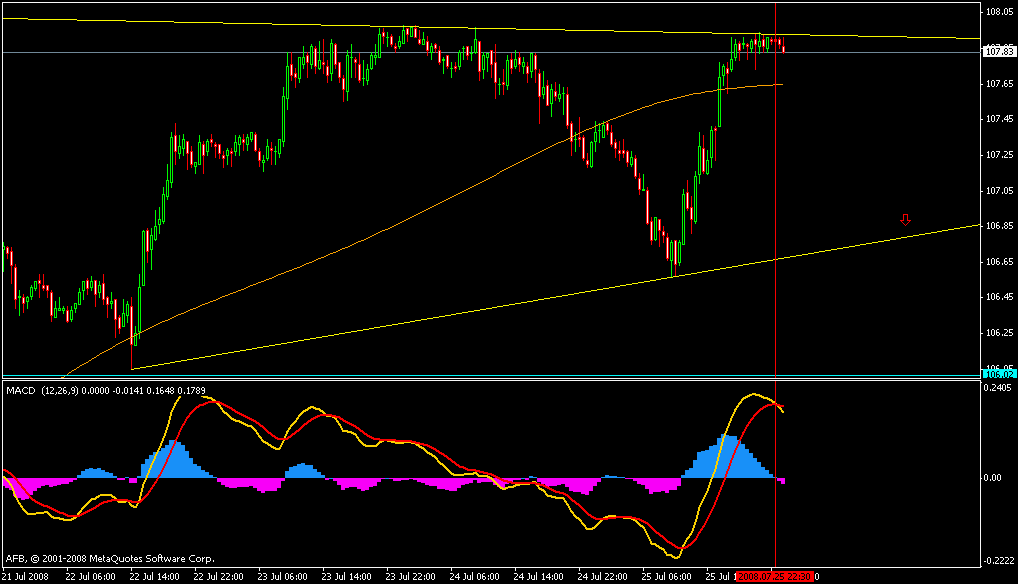This screenshot has height=584, width=1018.
Task: Click the 108.05 price scale label
Action: tap(996, 12)
